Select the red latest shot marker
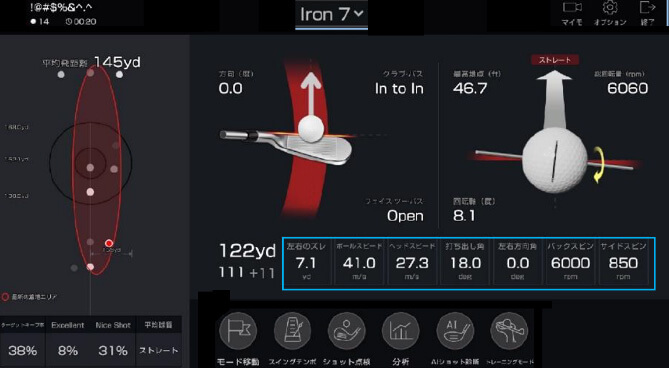The image size is (669, 368). pos(109,243)
